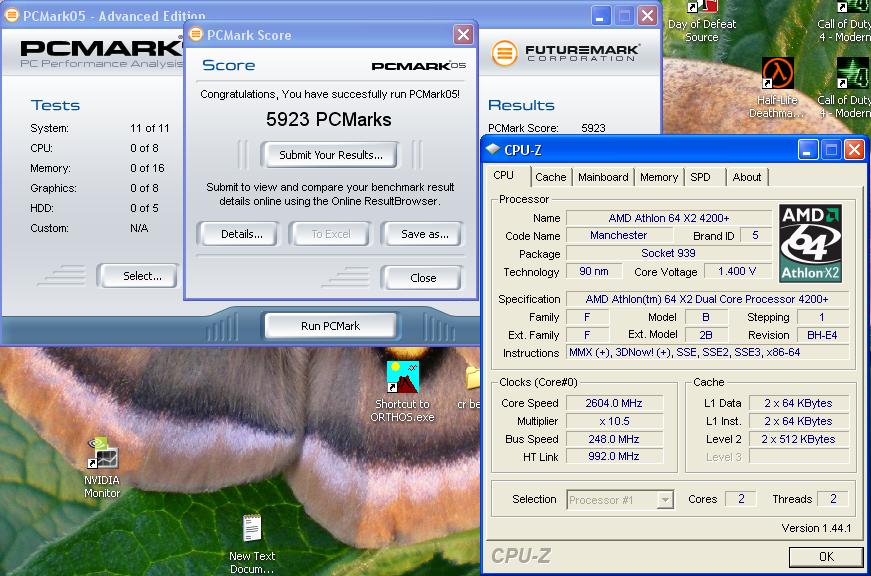Click the Futuremark Corporation logo icon
This screenshot has width=871, height=576.
coord(504,53)
